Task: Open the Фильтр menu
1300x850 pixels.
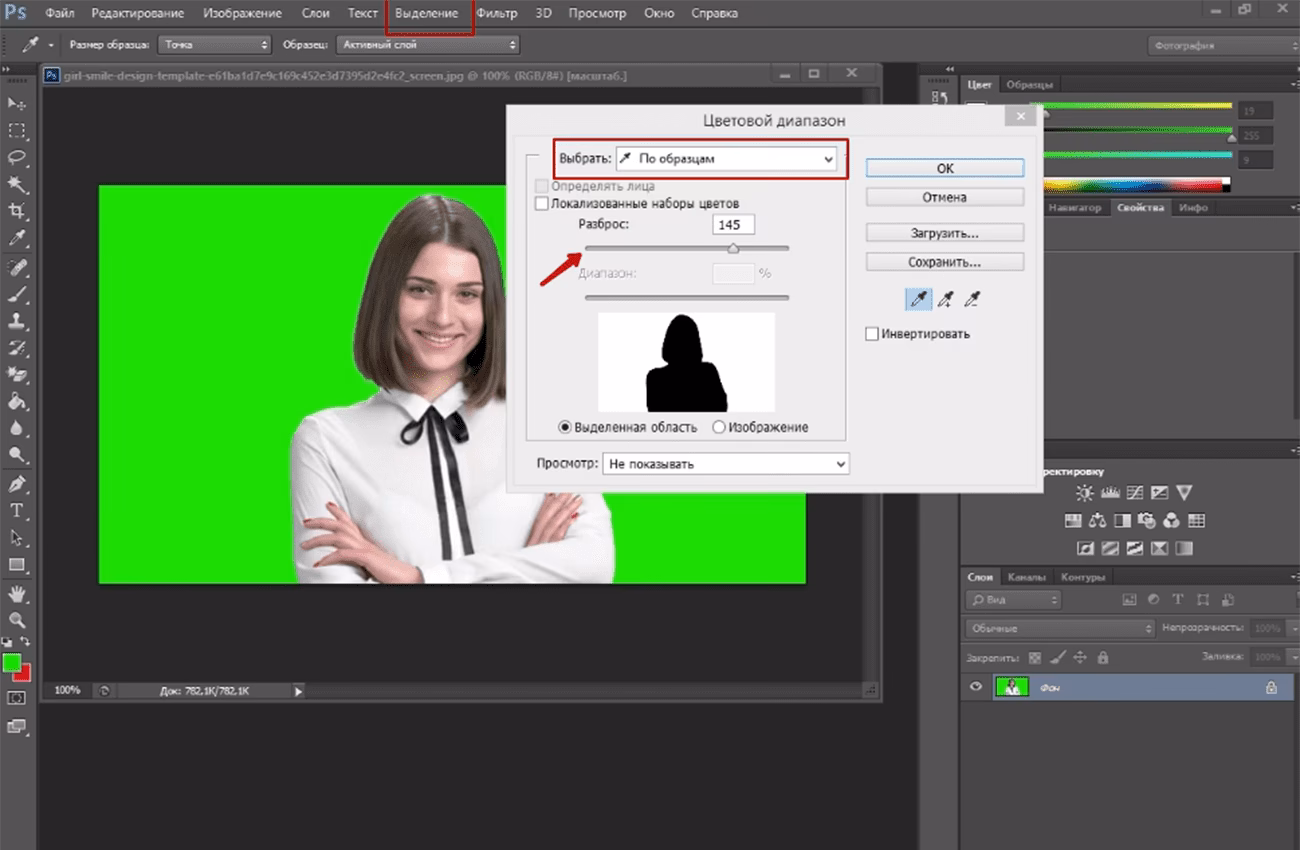Action: point(496,14)
